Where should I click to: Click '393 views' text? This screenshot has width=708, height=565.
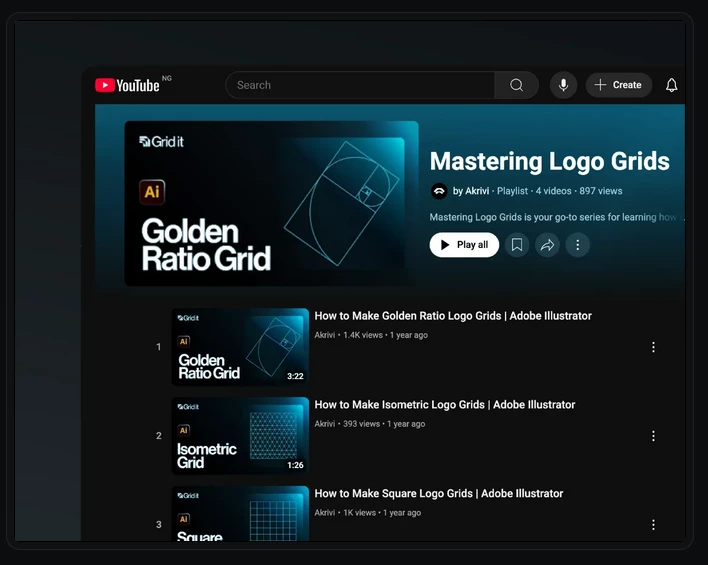[361, 424]
